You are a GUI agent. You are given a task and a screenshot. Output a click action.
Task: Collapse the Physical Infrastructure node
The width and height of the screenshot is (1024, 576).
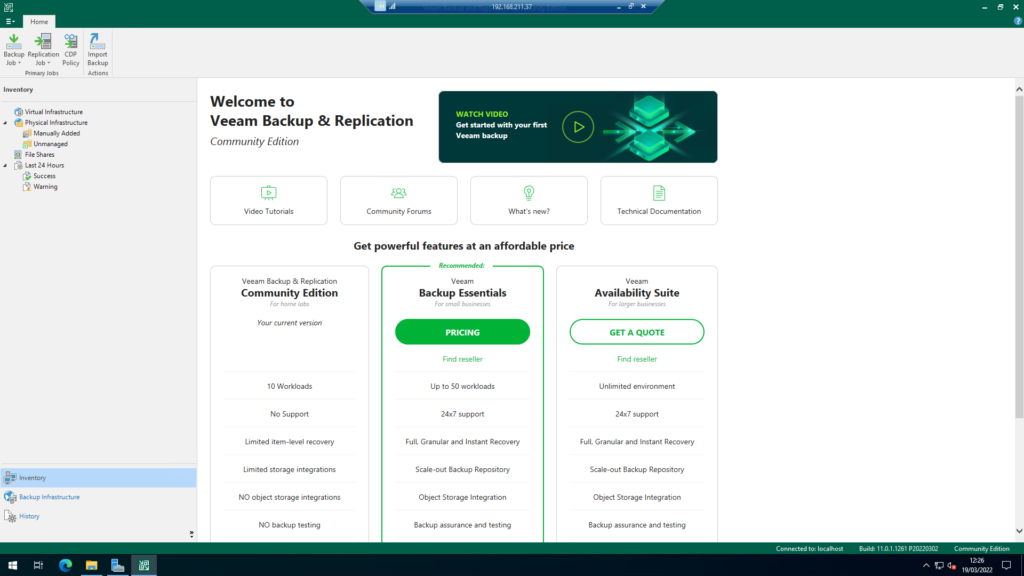click(x=6, y=123)
